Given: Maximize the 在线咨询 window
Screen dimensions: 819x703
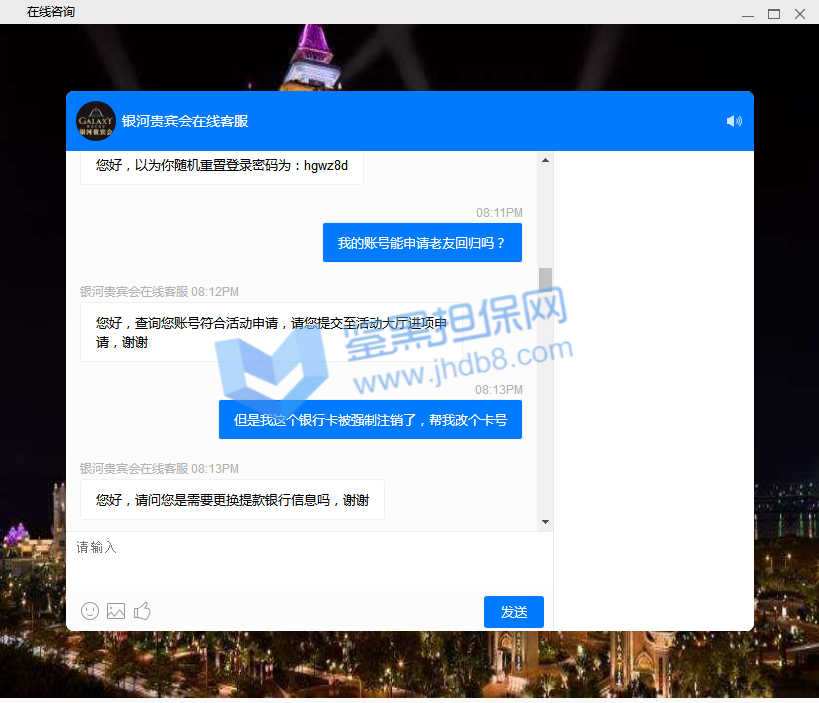Looking at the screenshot, I should 773,13.
